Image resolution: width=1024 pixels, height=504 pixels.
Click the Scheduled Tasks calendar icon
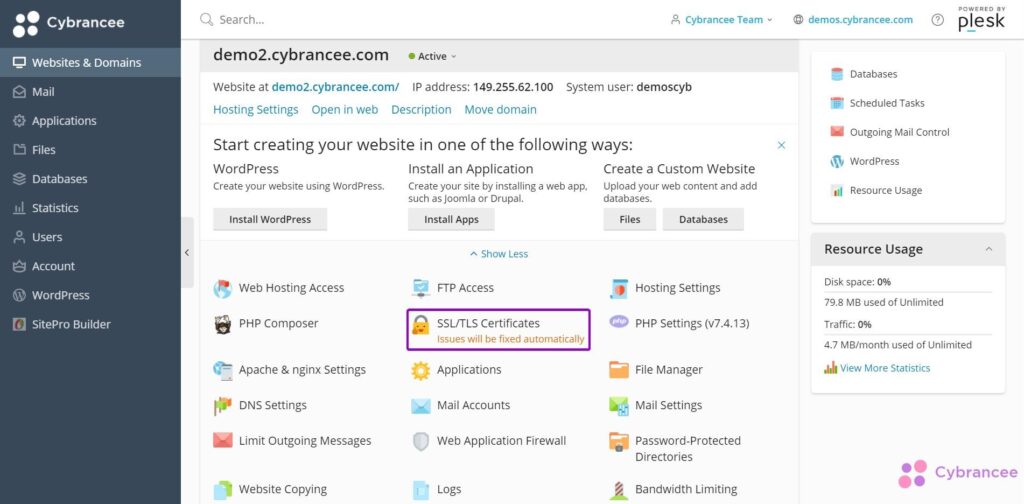[x=837, y=103]
